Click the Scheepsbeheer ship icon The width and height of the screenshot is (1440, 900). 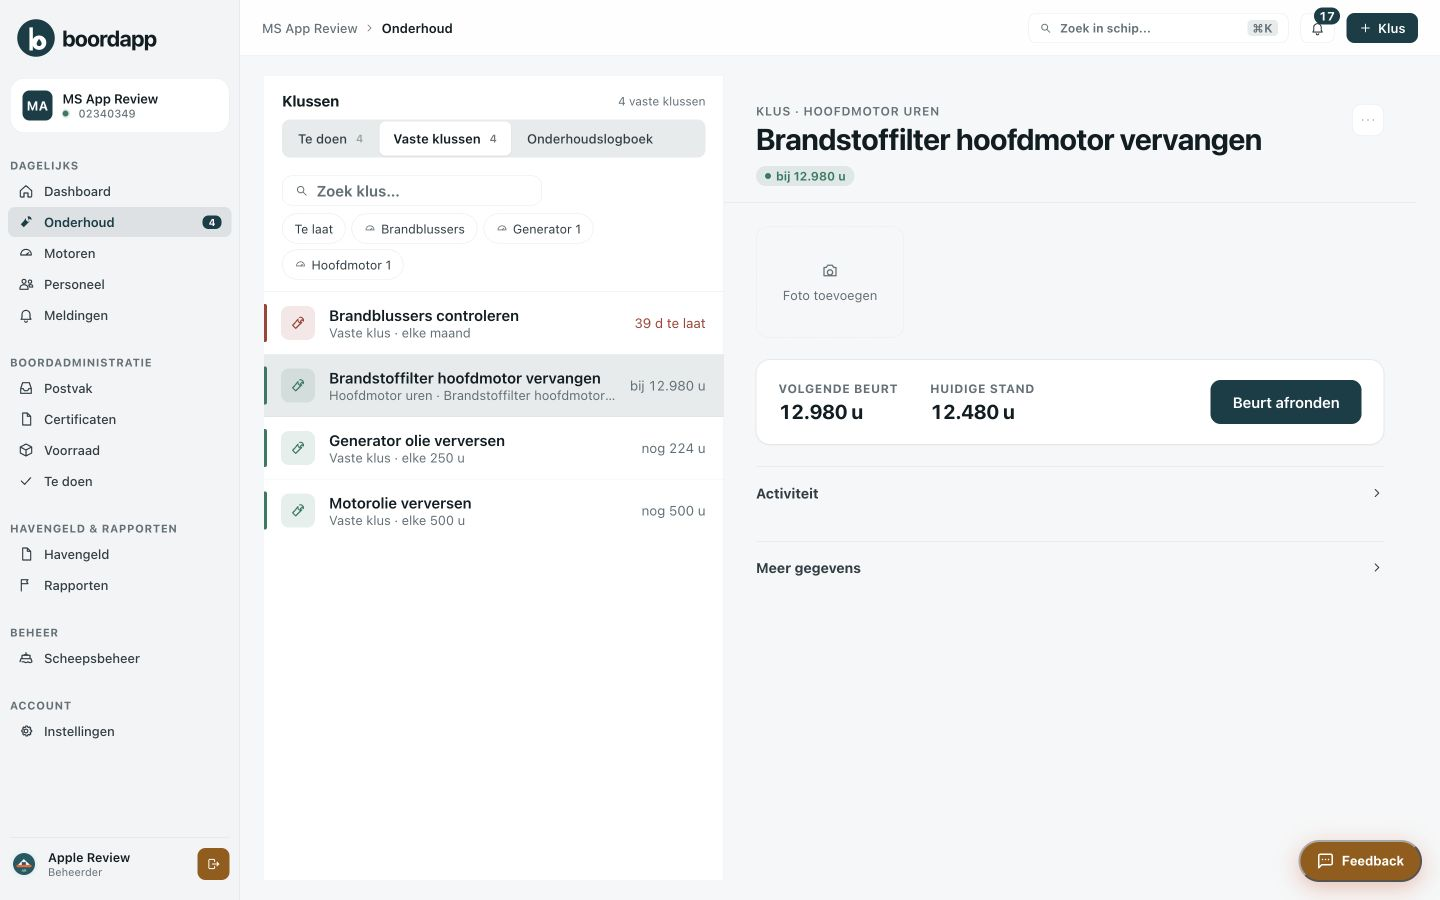point(26,658)
